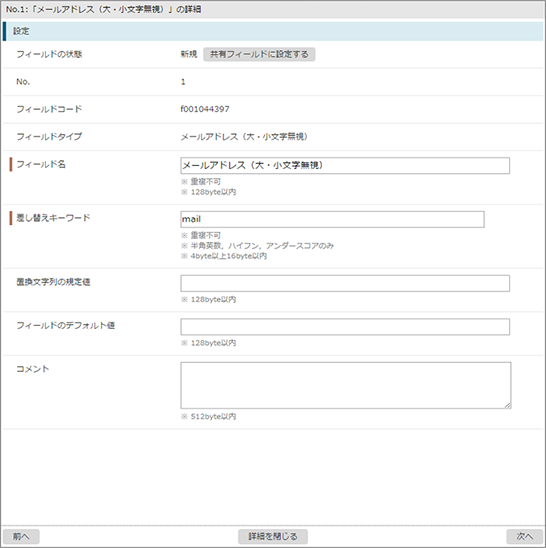Click the 新規 status text
The image size is (546, 548).
189,54
